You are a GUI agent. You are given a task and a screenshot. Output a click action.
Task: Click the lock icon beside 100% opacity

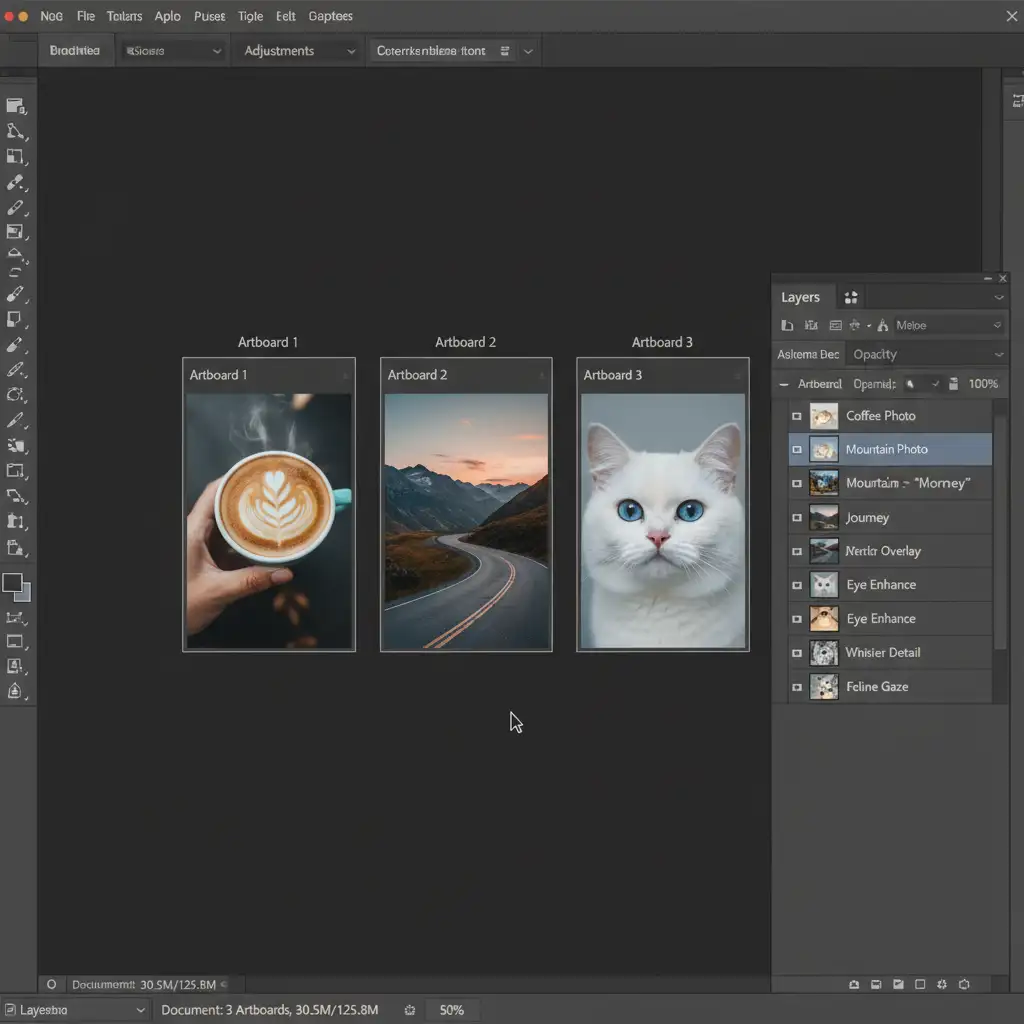(x=953, y=384)
